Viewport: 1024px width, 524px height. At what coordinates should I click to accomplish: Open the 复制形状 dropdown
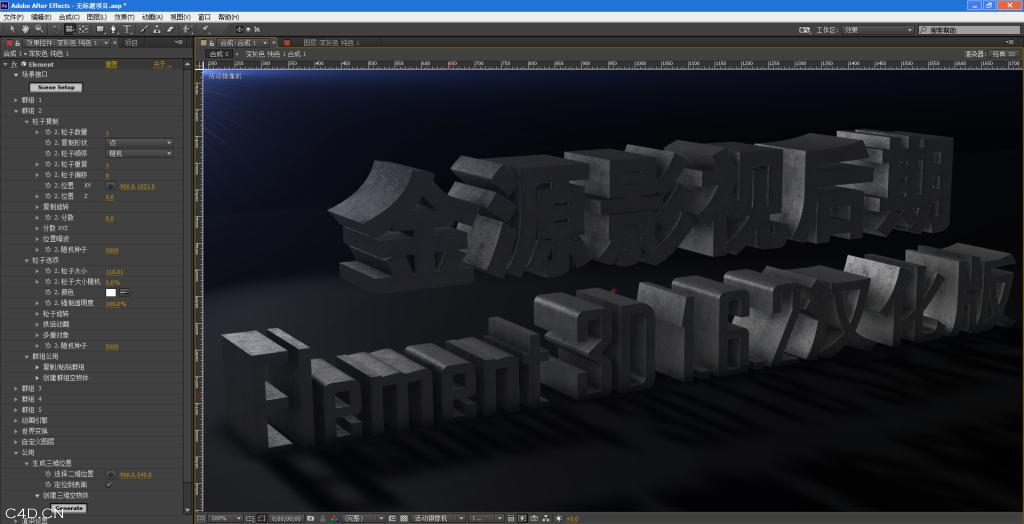tap(139, 142)
